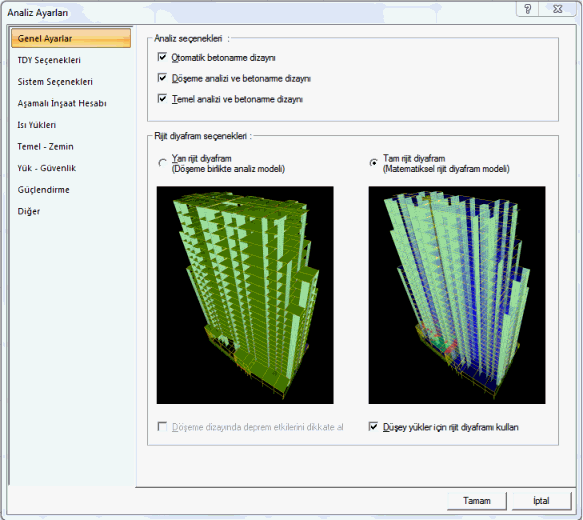Go to Isı Yükleri settings
Viewport: 583px width, 520px height.
click(x=36, y=125)
